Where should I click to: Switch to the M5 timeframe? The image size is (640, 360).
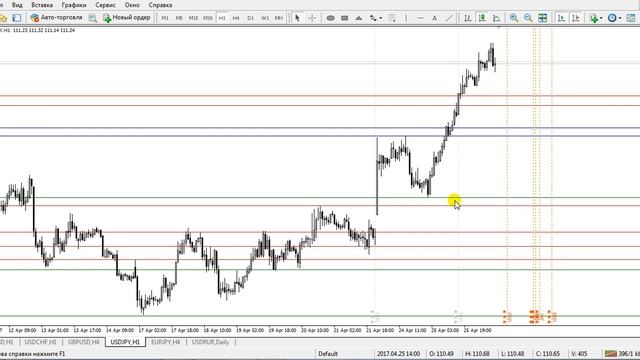tap(179, 18)
